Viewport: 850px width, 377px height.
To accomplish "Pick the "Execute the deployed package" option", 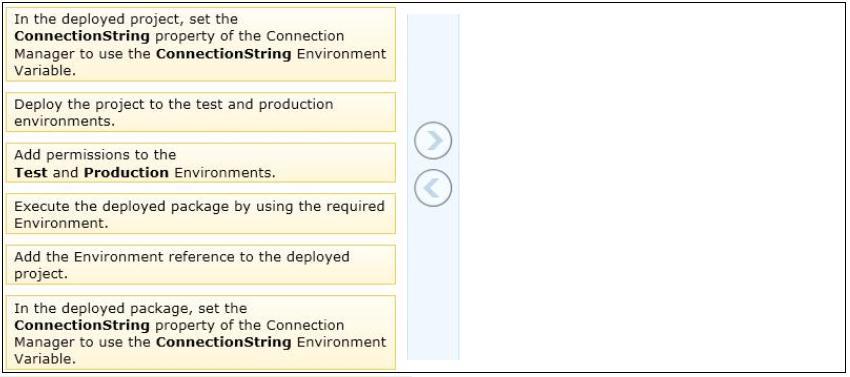I will 201,214.
